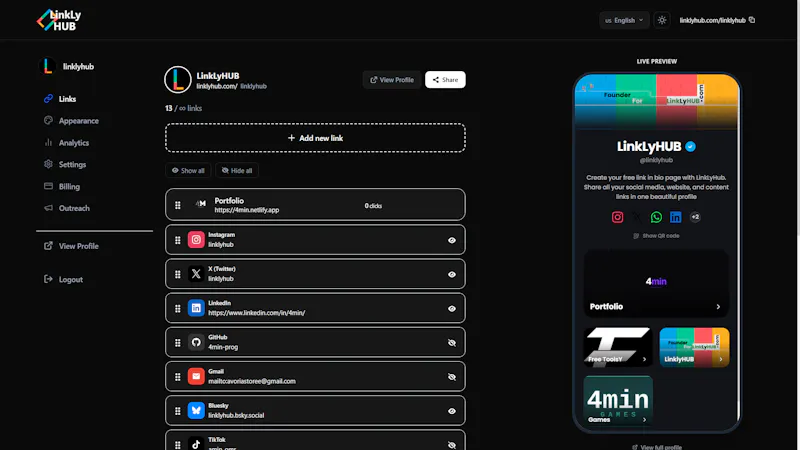Toggle visibility of LinkedIn link
The height and width of the screenshot is (450, 800).
click(452, 309)
